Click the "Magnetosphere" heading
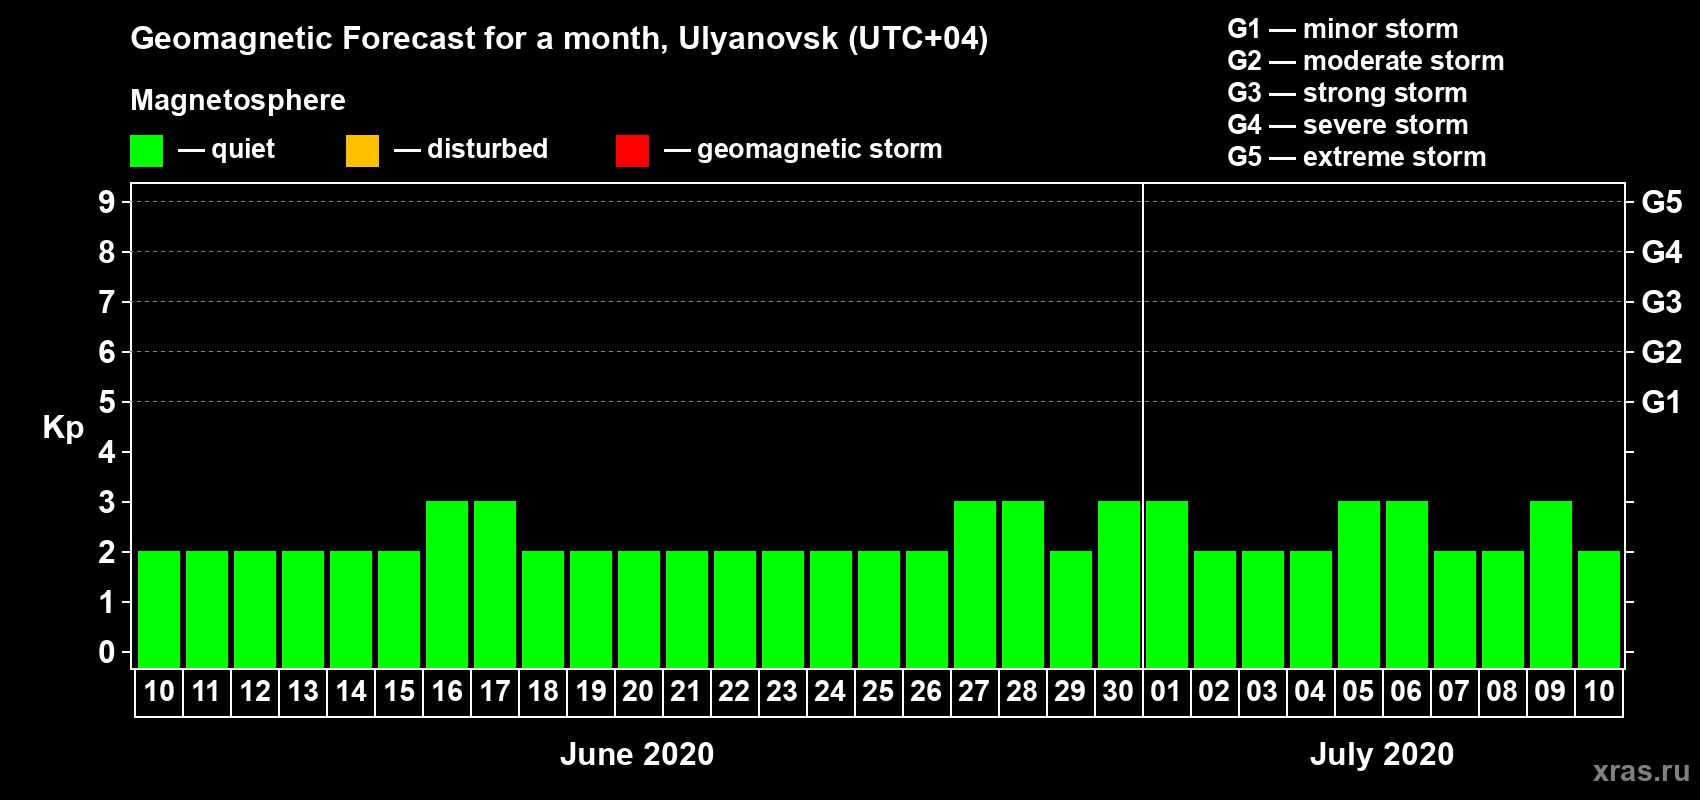This screenshot has height=800, width=1700. pos(238,100)
